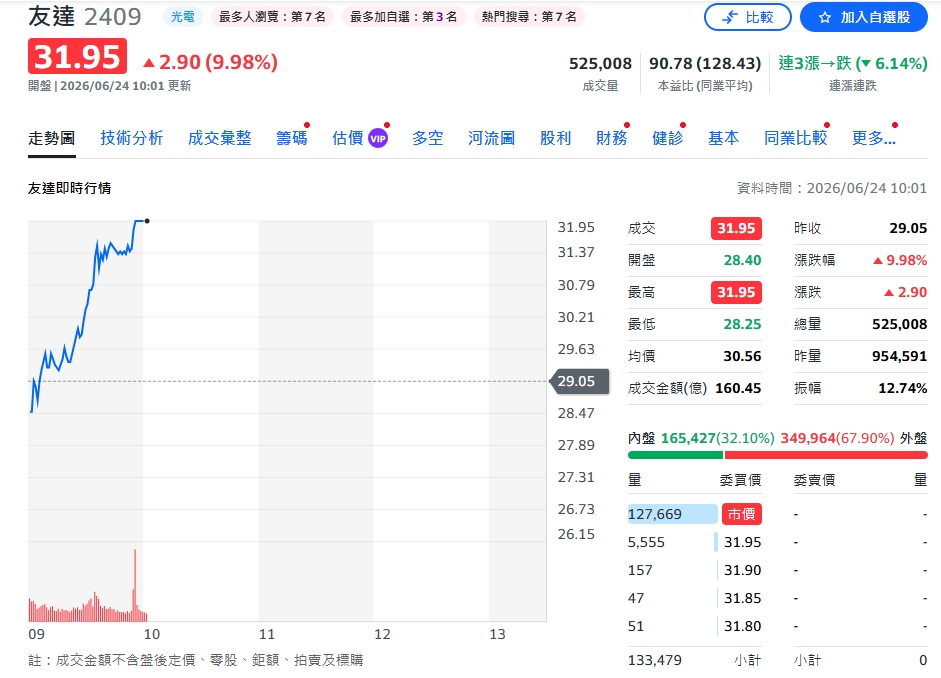The height and width of the screenshot is (678, 941).
Task: Switch to the 健診 tab
Action: pos(667,139)
